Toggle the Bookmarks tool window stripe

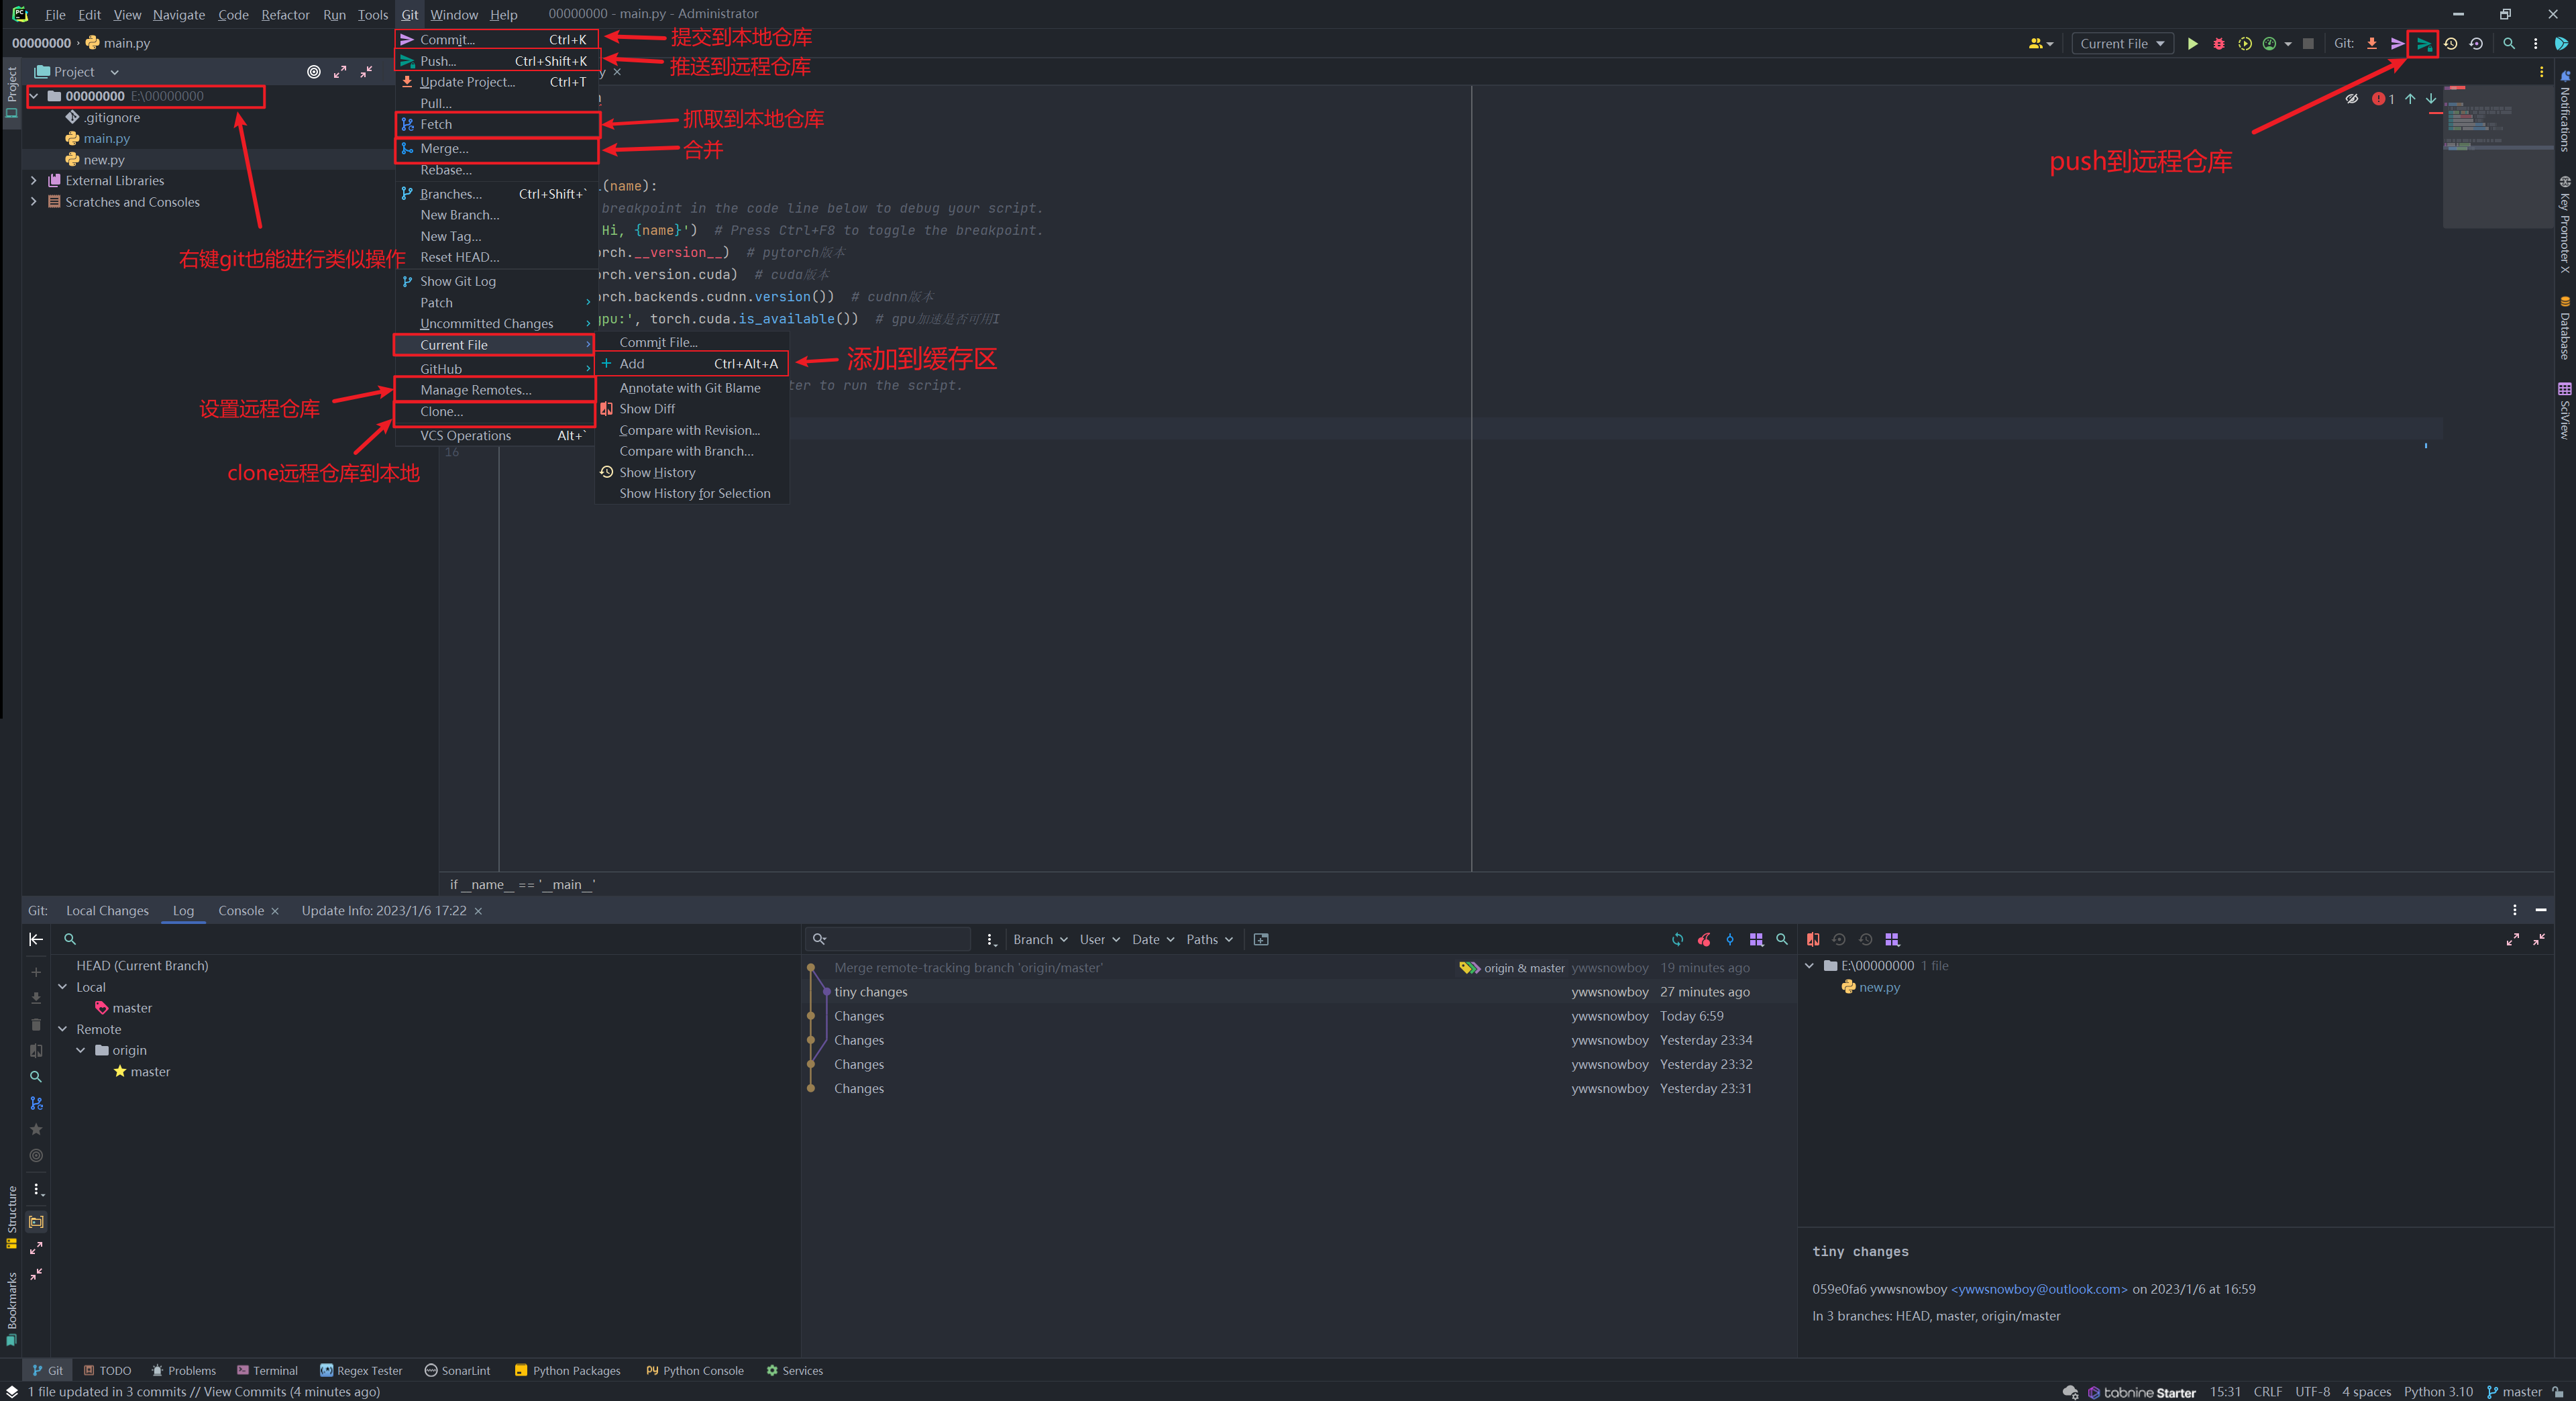11,1309
